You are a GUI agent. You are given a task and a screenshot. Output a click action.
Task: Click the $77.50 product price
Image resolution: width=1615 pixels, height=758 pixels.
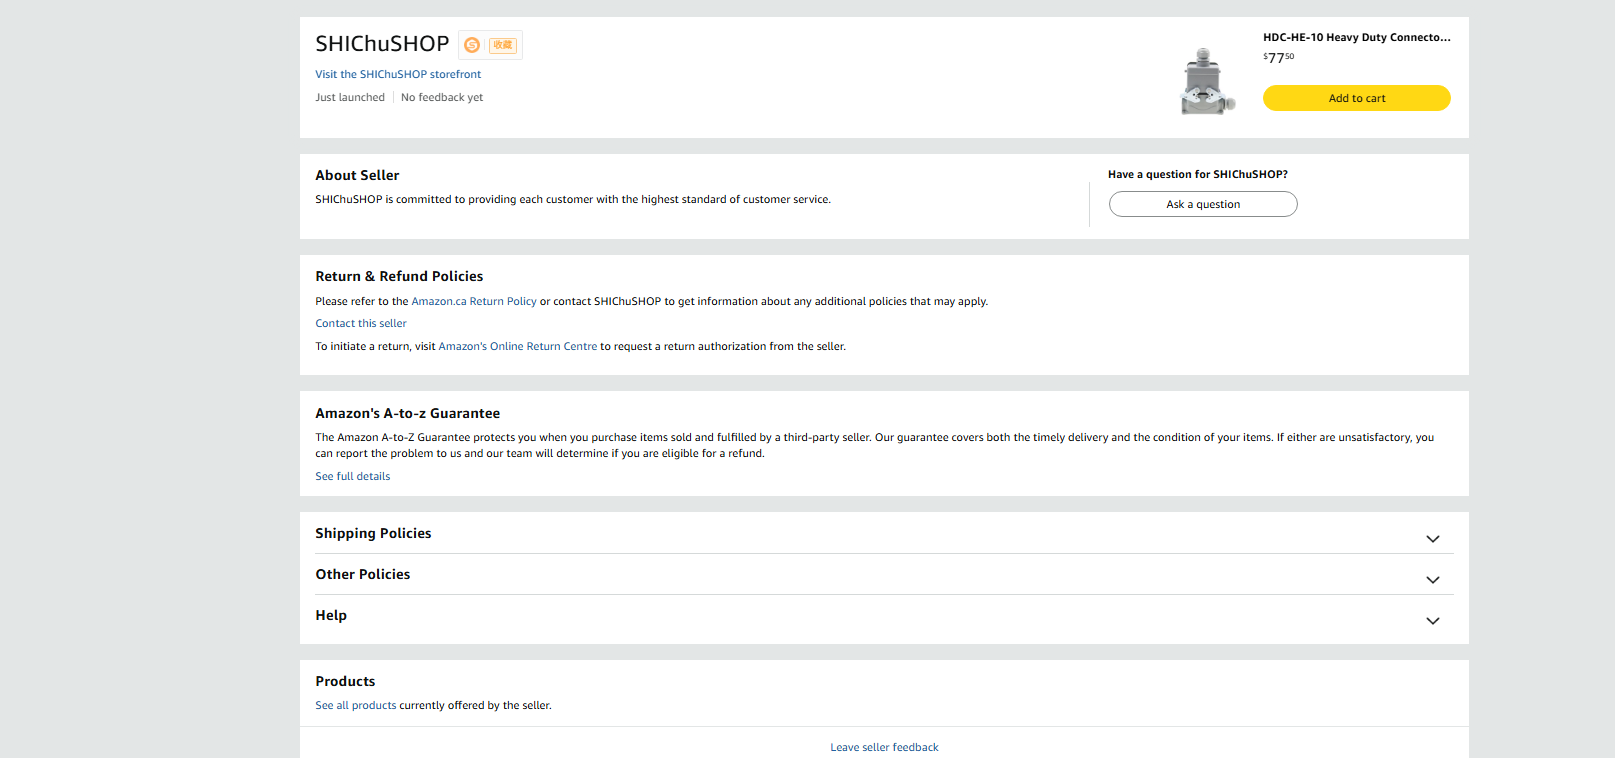[1278, 58]
